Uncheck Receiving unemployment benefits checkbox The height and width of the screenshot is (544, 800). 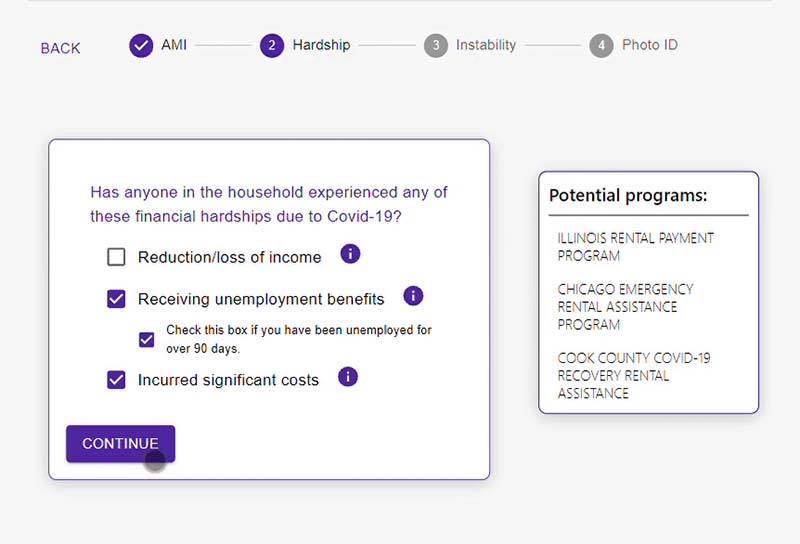(x=117, y=298)
